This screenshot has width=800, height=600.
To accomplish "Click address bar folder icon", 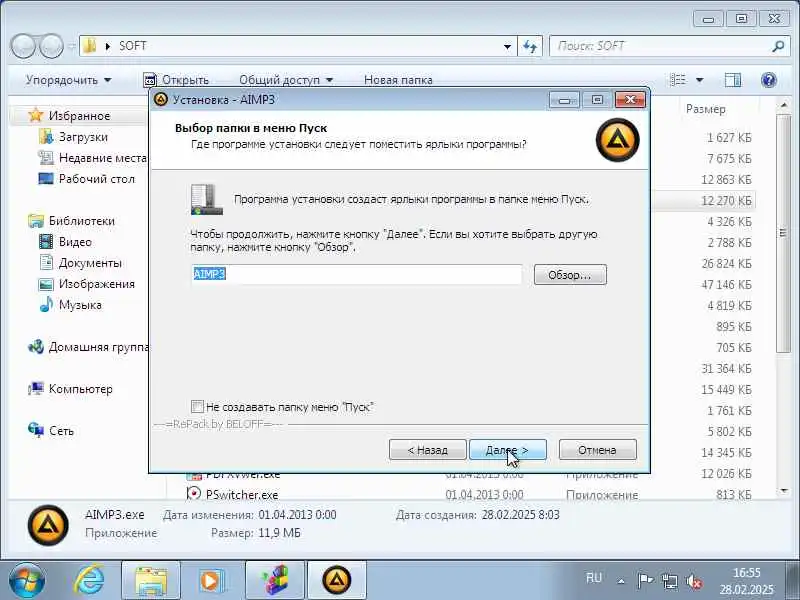I will pos(90,46).
